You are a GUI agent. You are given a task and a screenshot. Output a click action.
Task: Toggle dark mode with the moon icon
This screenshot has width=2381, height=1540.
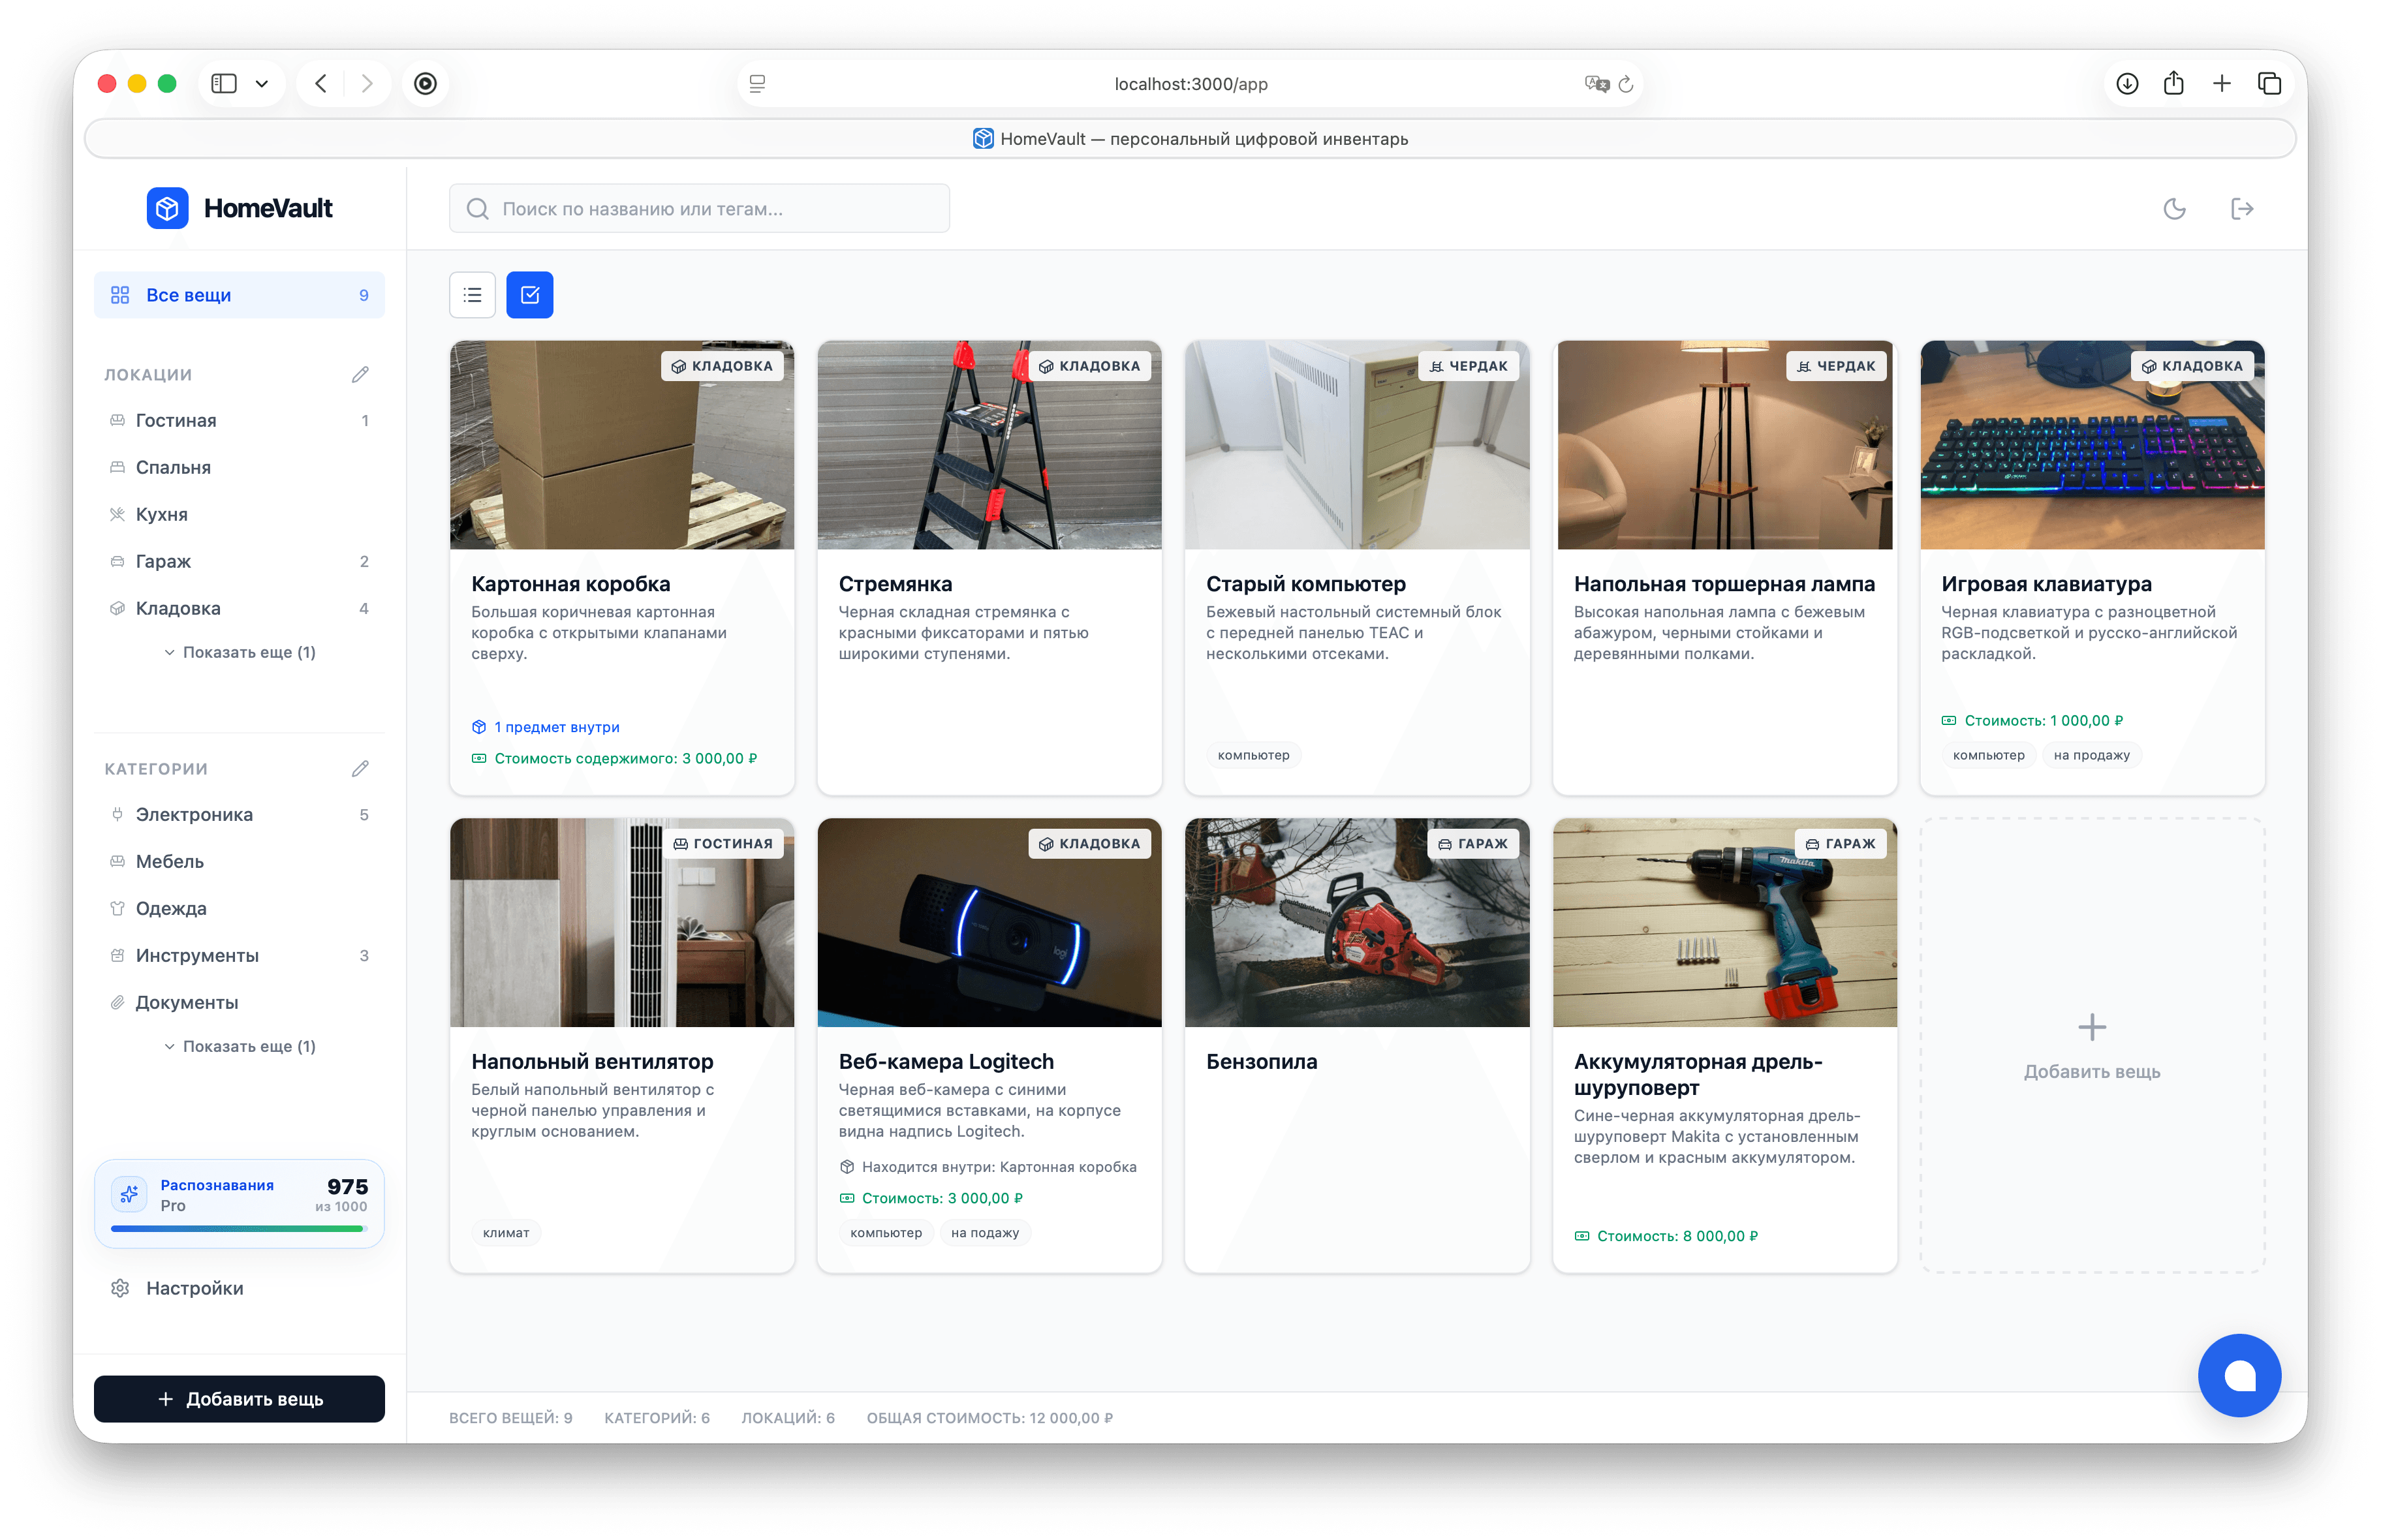click(x=2174, y=209)
